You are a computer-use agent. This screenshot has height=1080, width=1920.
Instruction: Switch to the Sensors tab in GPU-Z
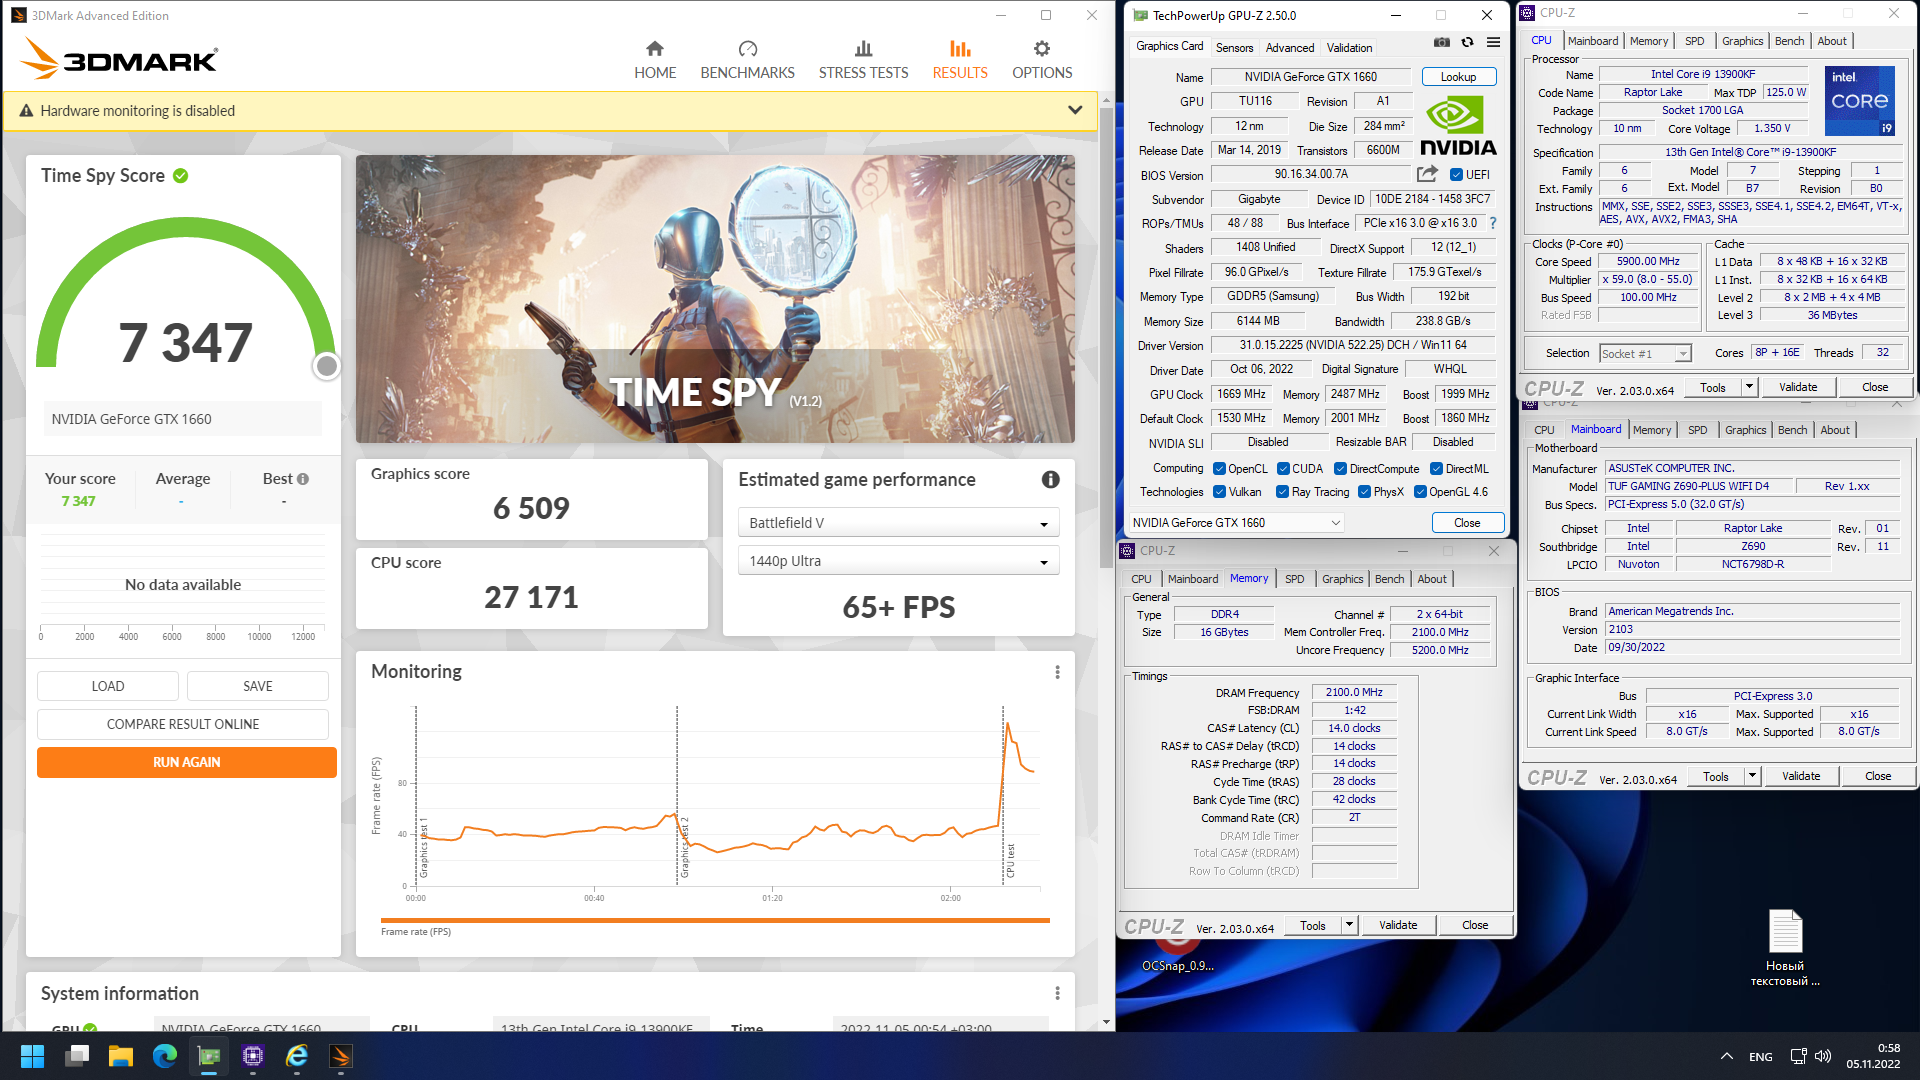tap(1234, 48)
